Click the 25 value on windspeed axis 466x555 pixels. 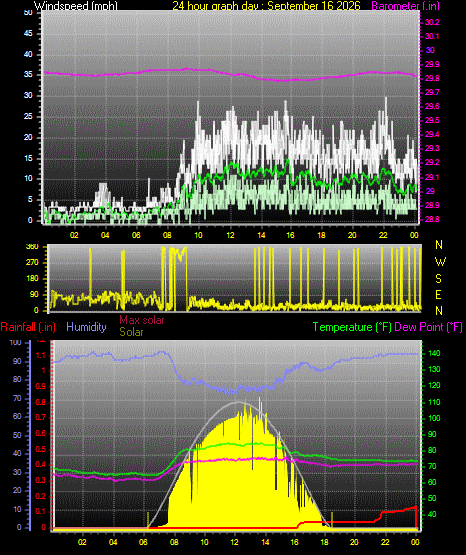(x=28, y=116)
